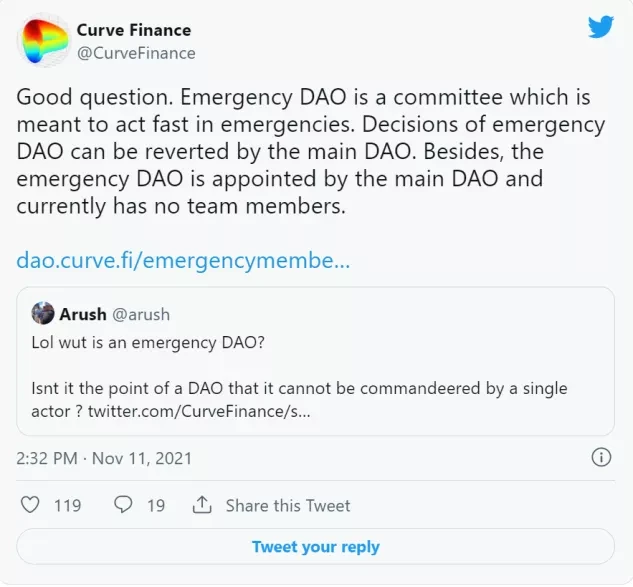Click the Tweet your reply button

click(315, 547)
